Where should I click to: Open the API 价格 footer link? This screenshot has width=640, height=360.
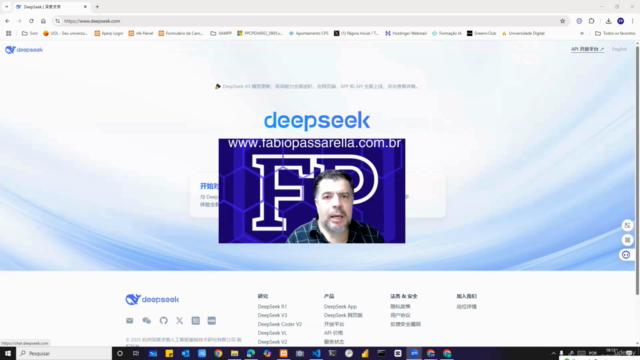[x=333, y=333]
